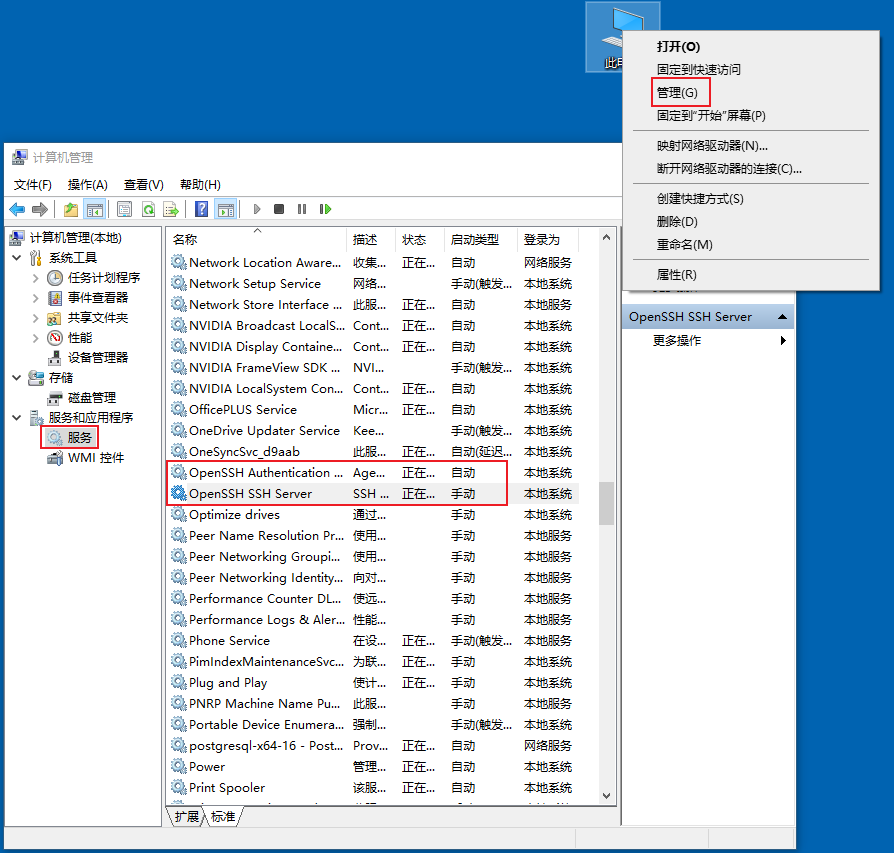This screenshot has width=894, height=853.
Task: Click gear icon of Print Spooler row
Action: pyautogui.click(x=178, y=787)
